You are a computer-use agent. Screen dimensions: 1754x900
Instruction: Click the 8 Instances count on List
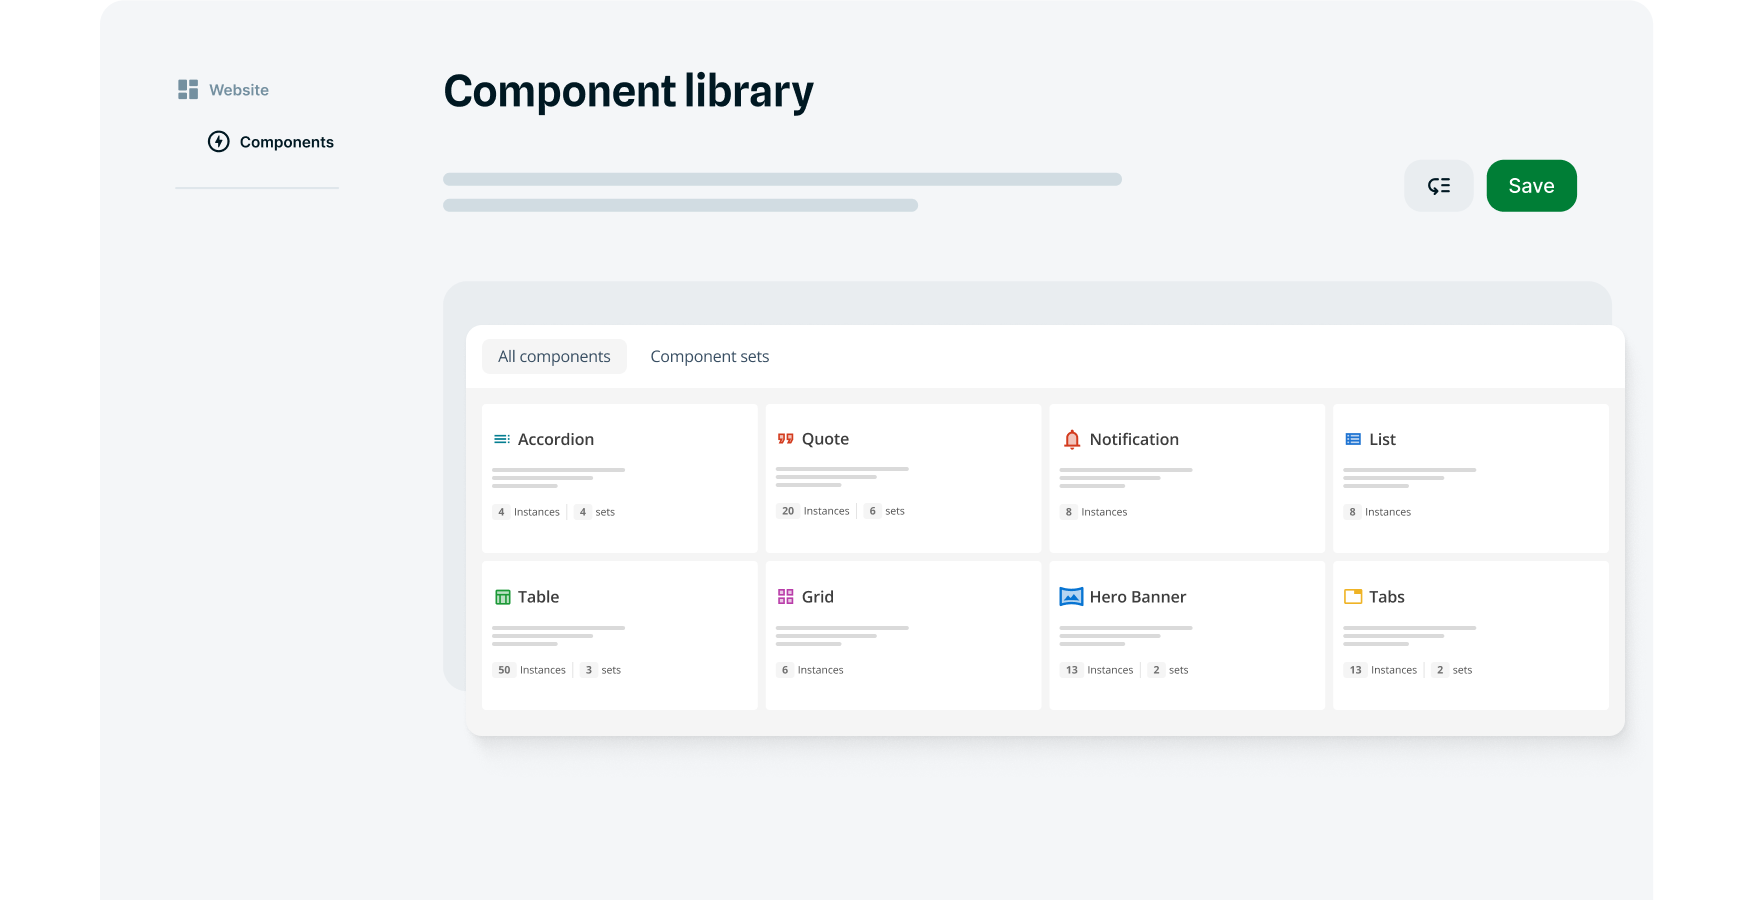pos(1378,512)
